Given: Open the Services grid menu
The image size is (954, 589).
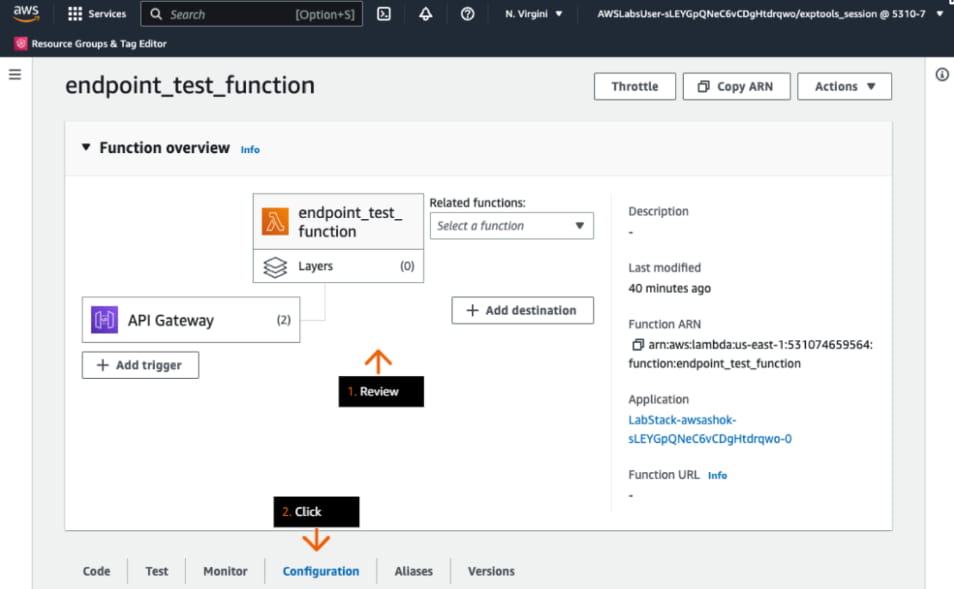Looking at the screenshot, I should [x=74, y=14].
